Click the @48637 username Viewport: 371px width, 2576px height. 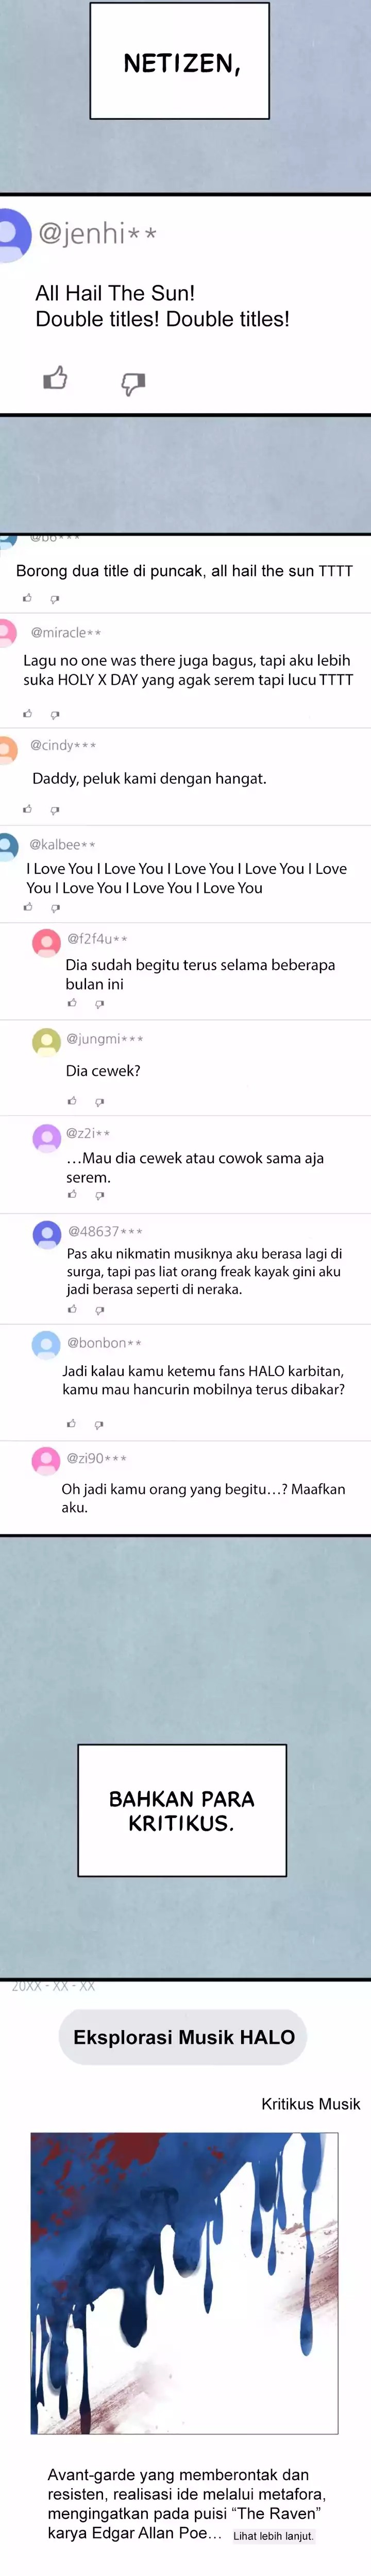pos(105,1232)
